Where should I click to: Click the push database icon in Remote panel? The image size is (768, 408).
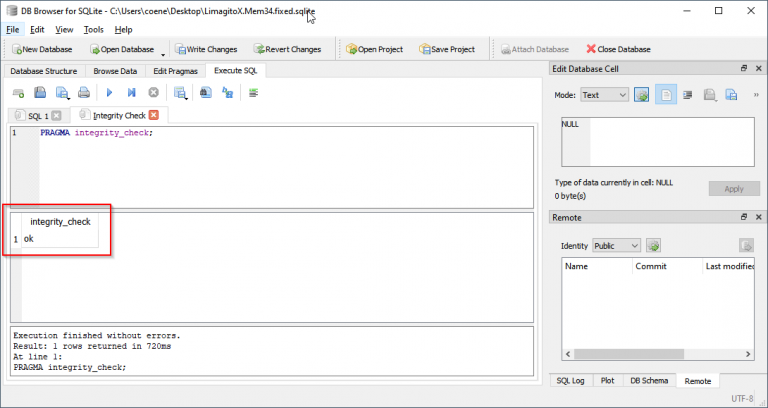pos(746,246)
